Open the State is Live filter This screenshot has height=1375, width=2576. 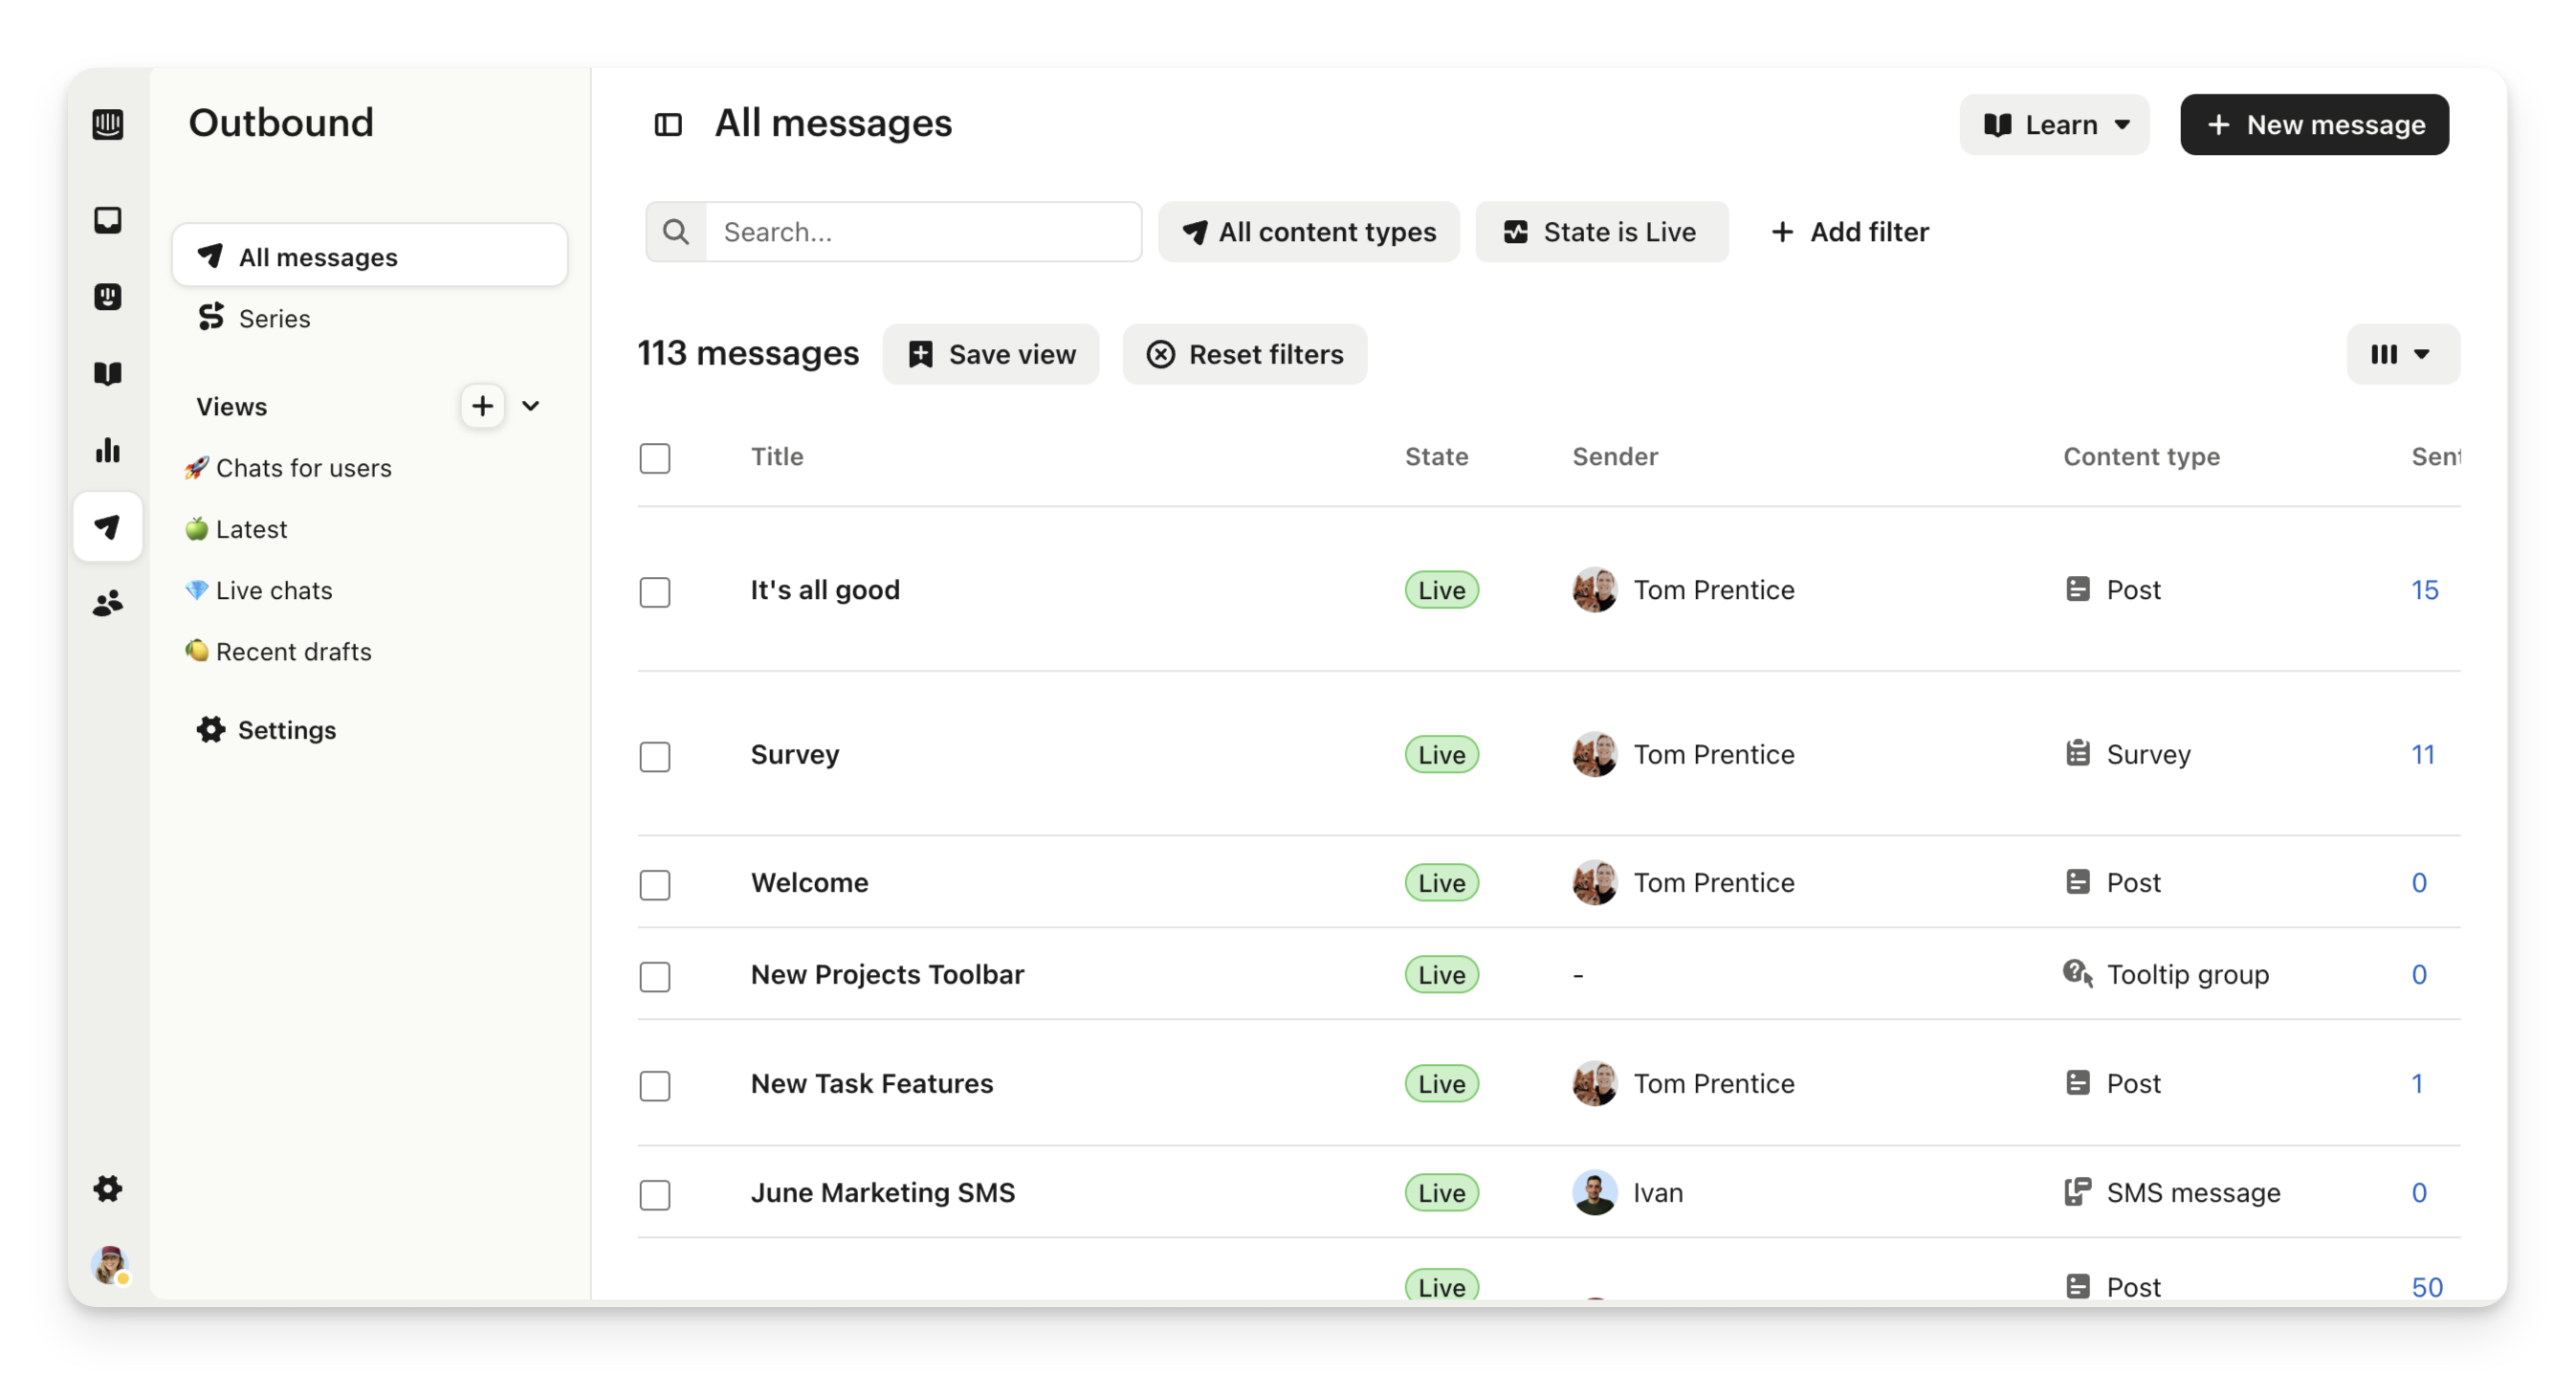tap(1601, 232)
